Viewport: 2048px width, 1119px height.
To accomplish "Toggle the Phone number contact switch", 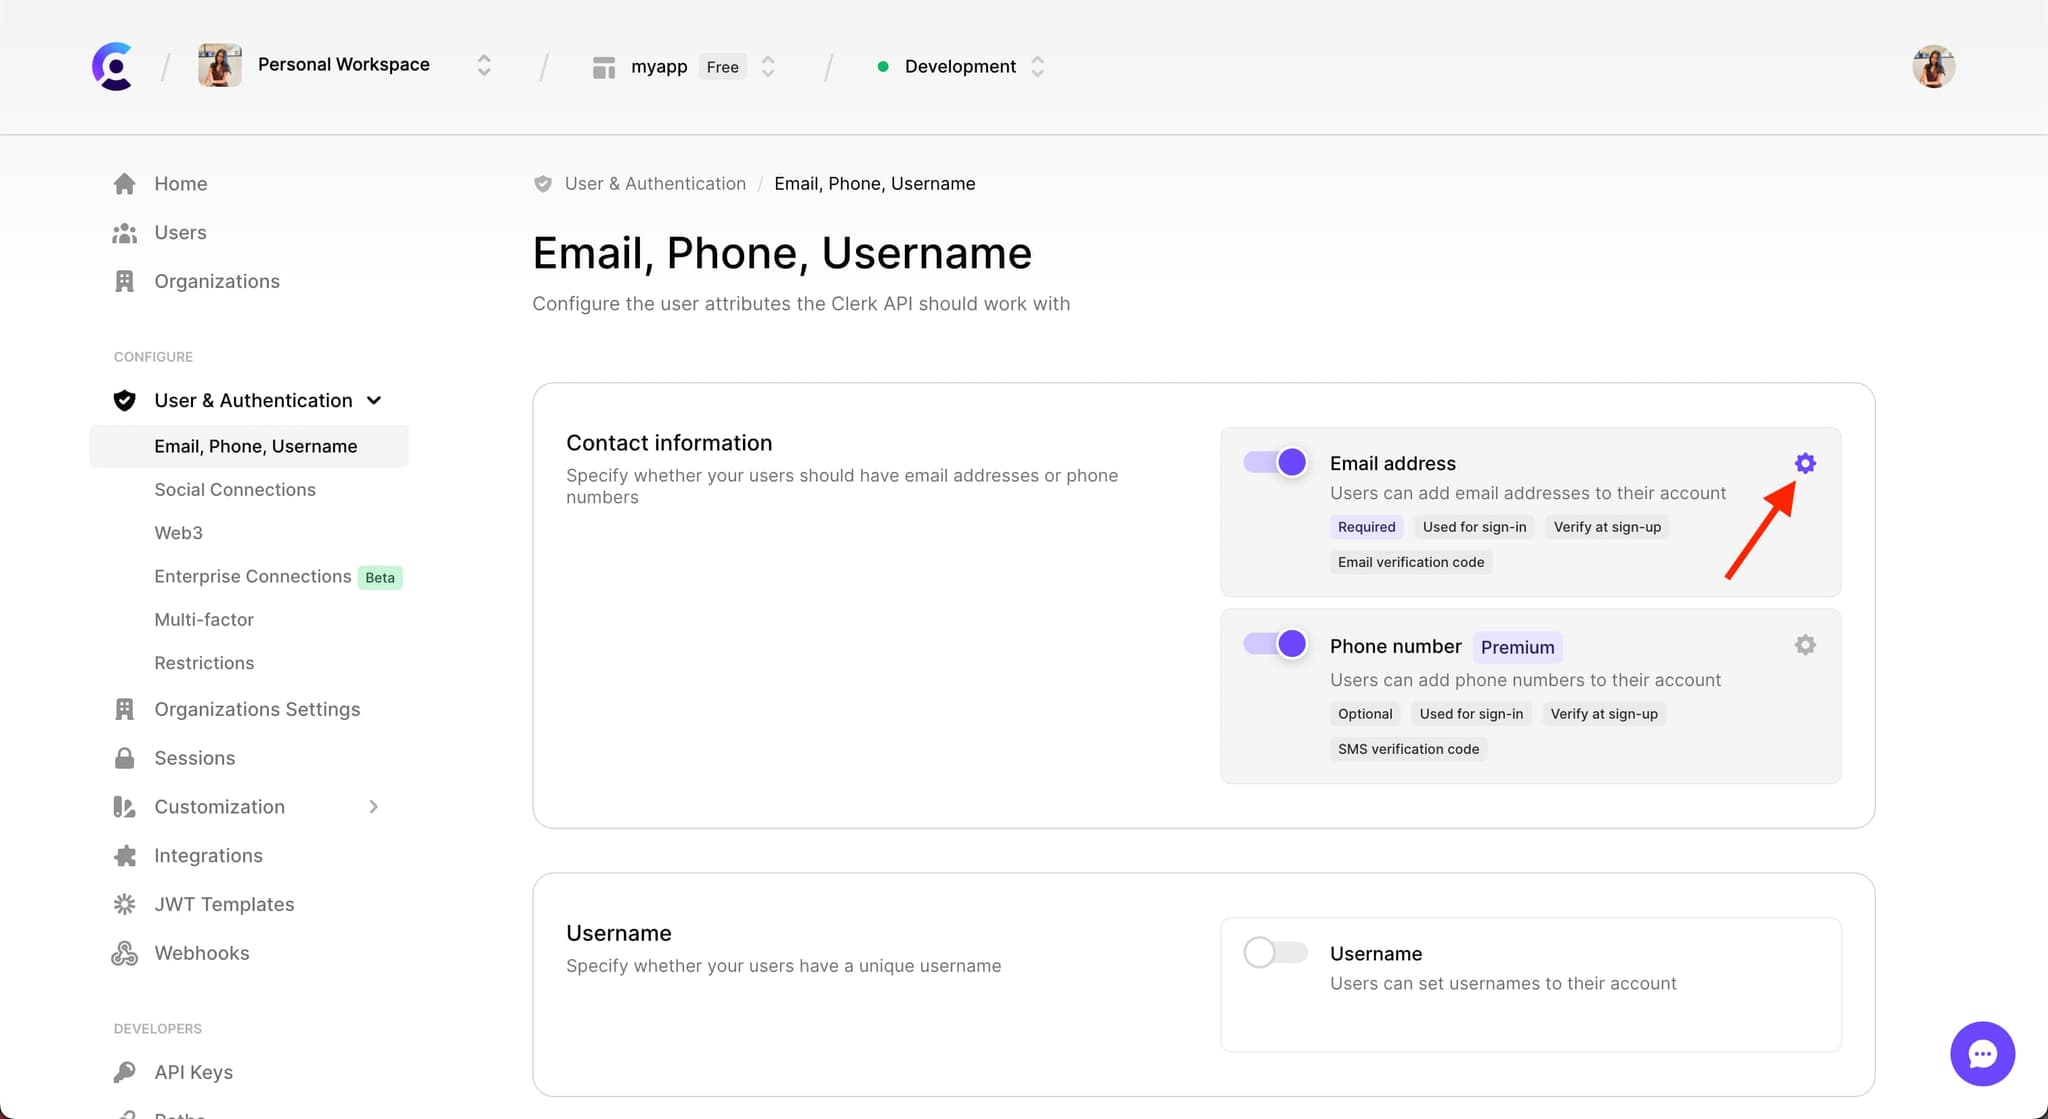I will [1275, 644].
